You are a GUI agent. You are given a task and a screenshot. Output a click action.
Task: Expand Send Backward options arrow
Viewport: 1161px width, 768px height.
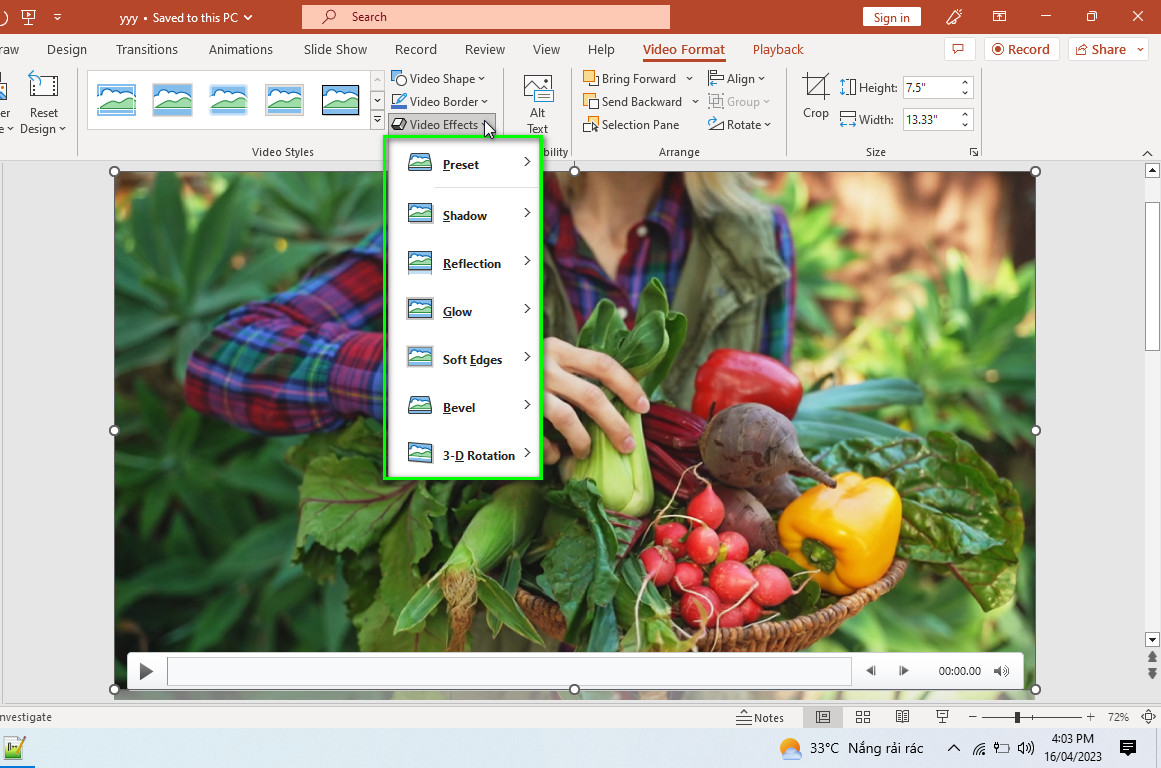[695, 101]
